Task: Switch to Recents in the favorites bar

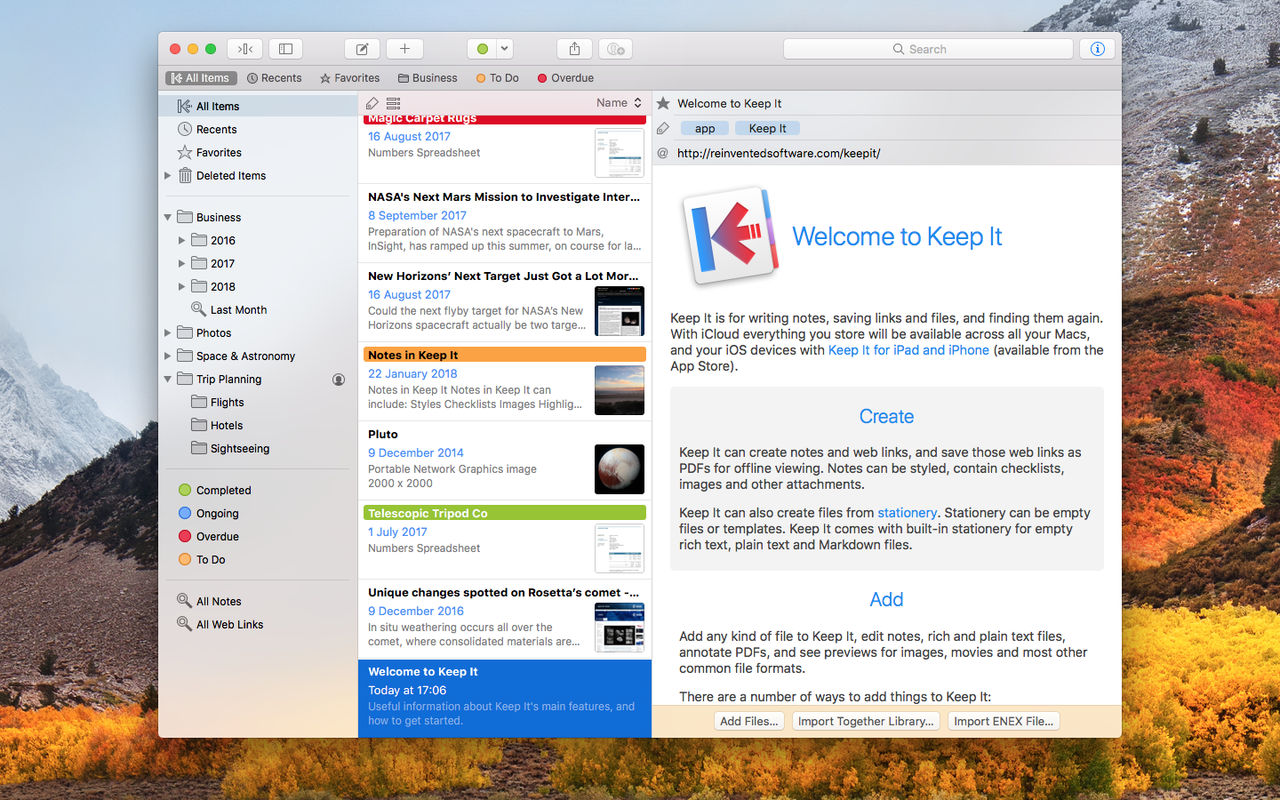Action: (x=274, y=78)
